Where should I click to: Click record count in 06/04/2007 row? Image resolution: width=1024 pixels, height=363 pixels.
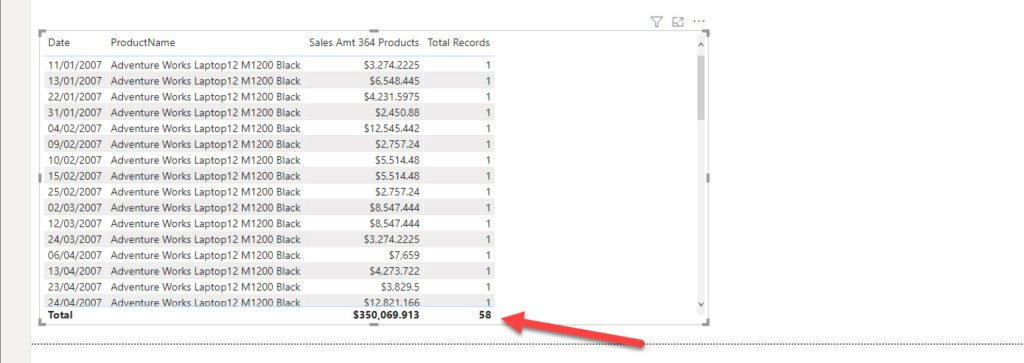click(x=487, y=255)
